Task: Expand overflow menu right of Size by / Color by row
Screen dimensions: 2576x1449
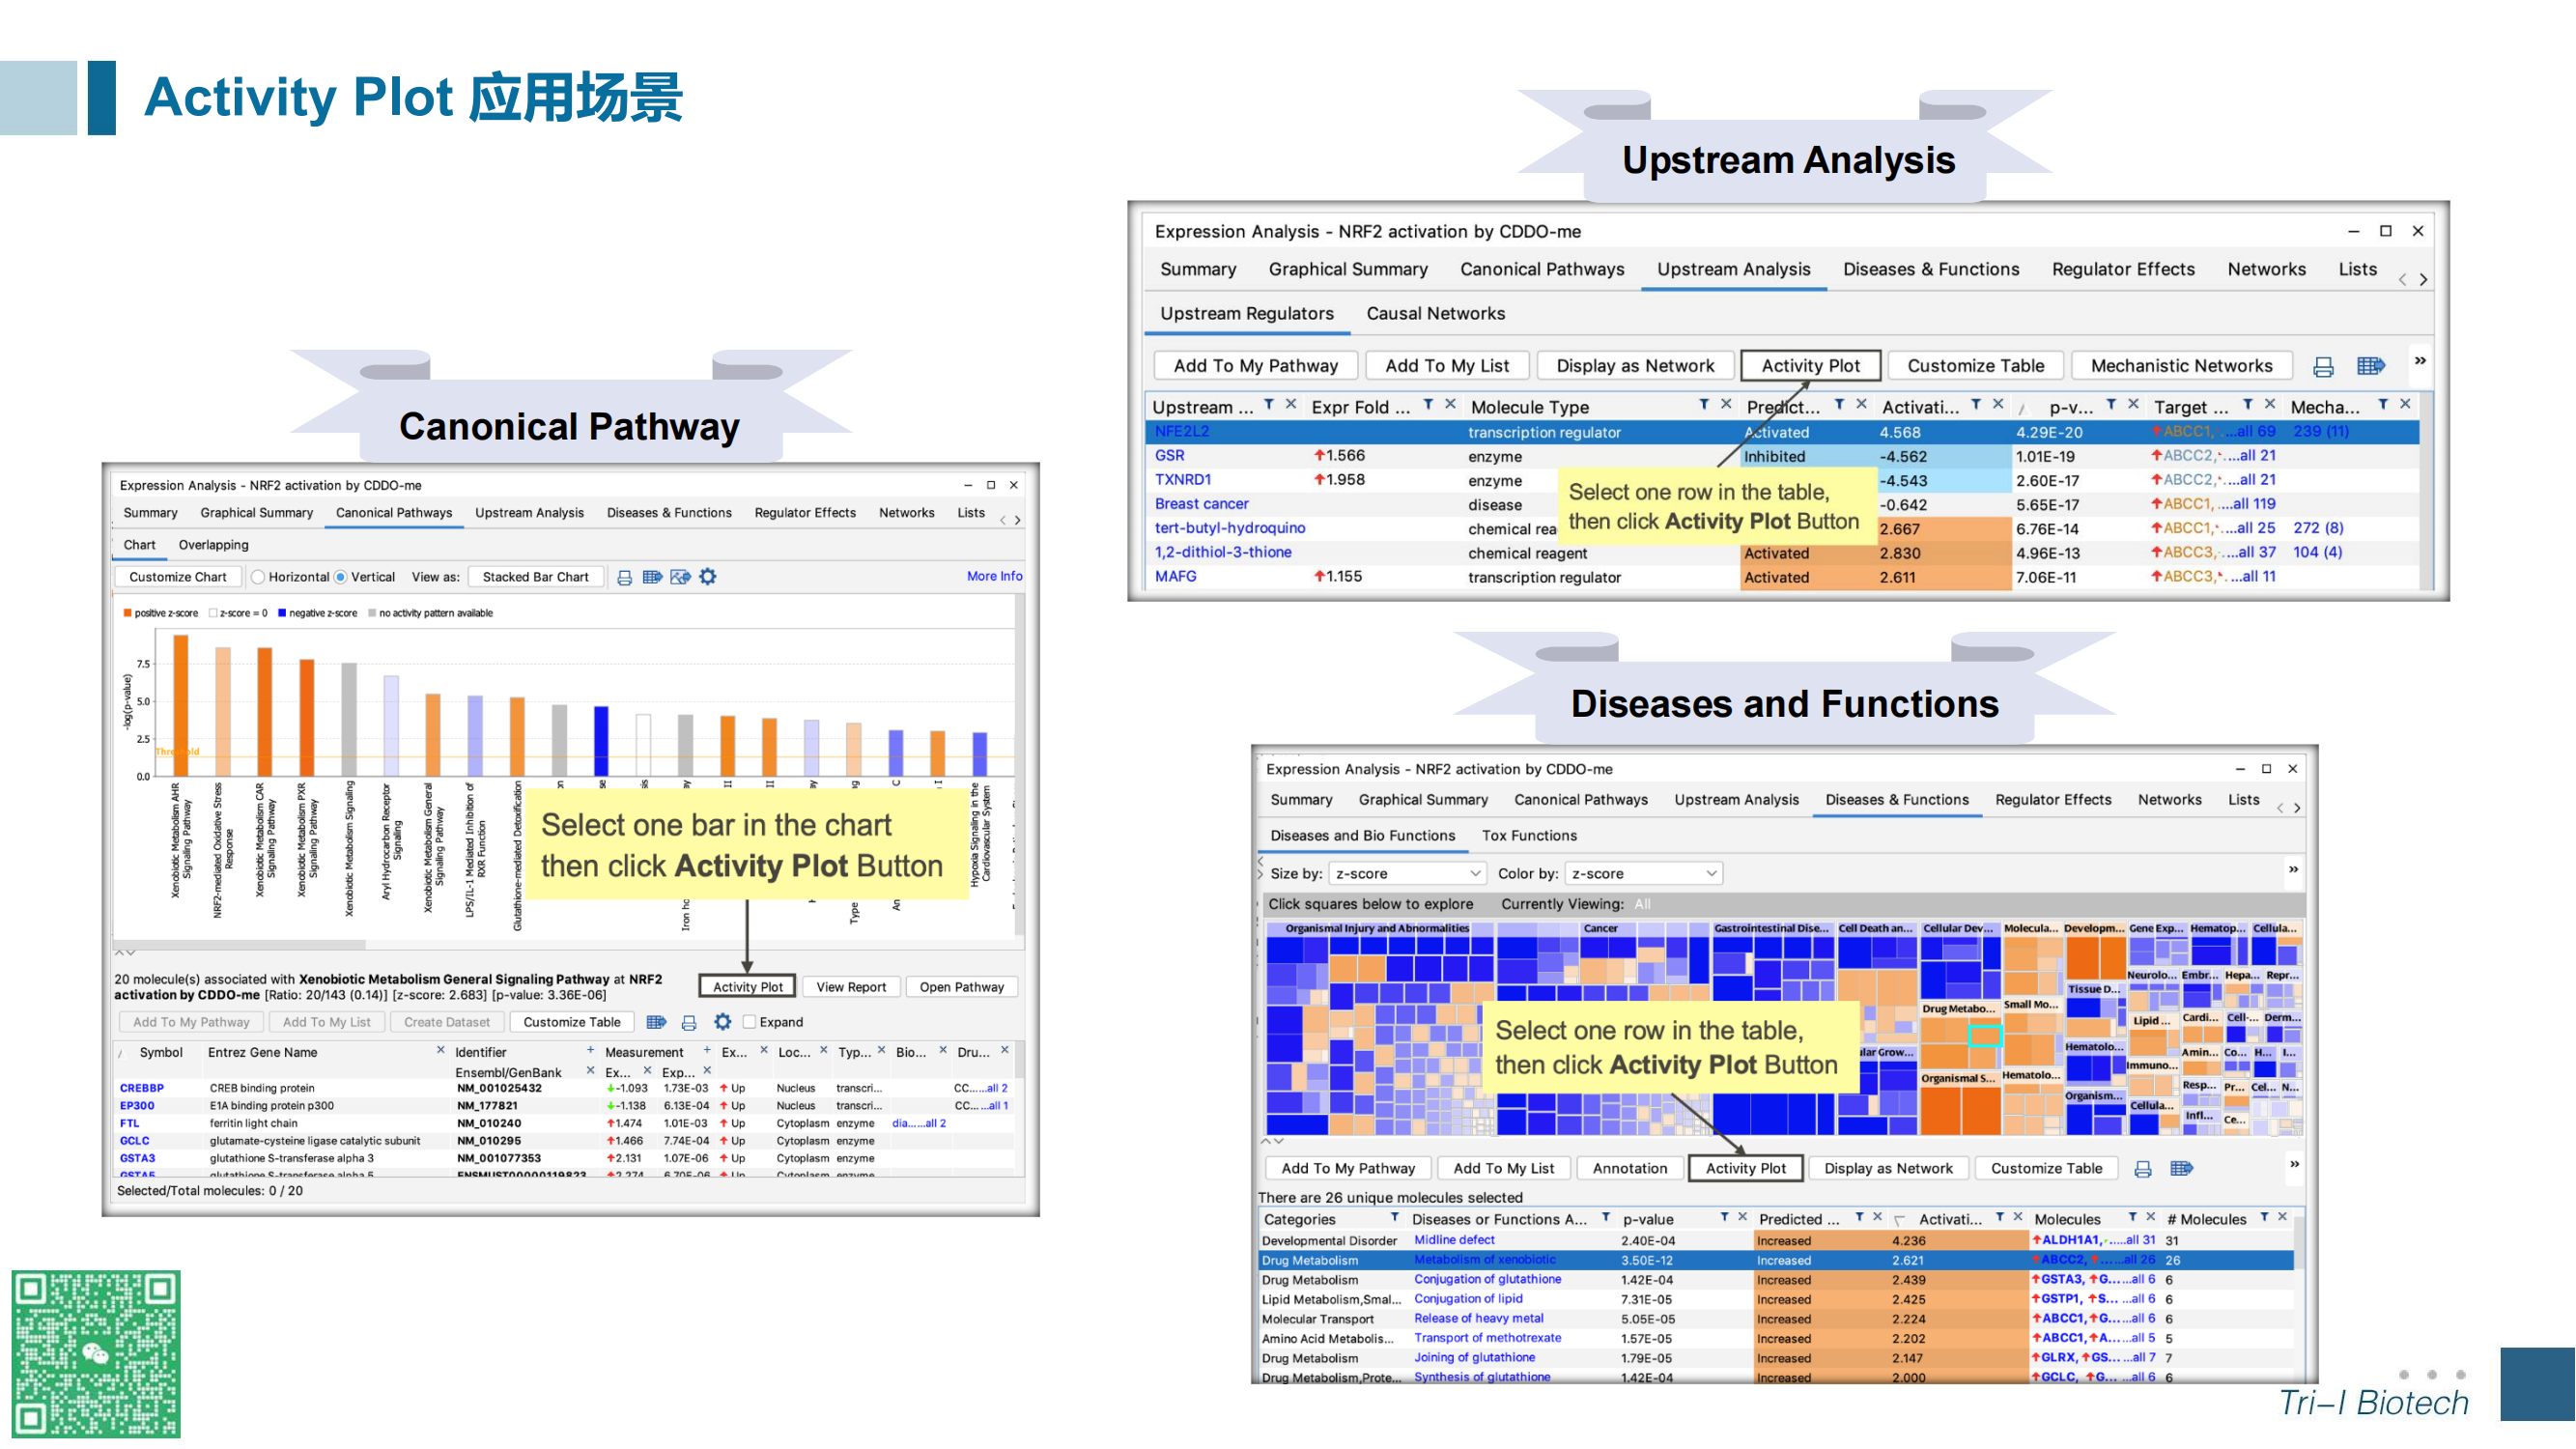Action: 2294,869
